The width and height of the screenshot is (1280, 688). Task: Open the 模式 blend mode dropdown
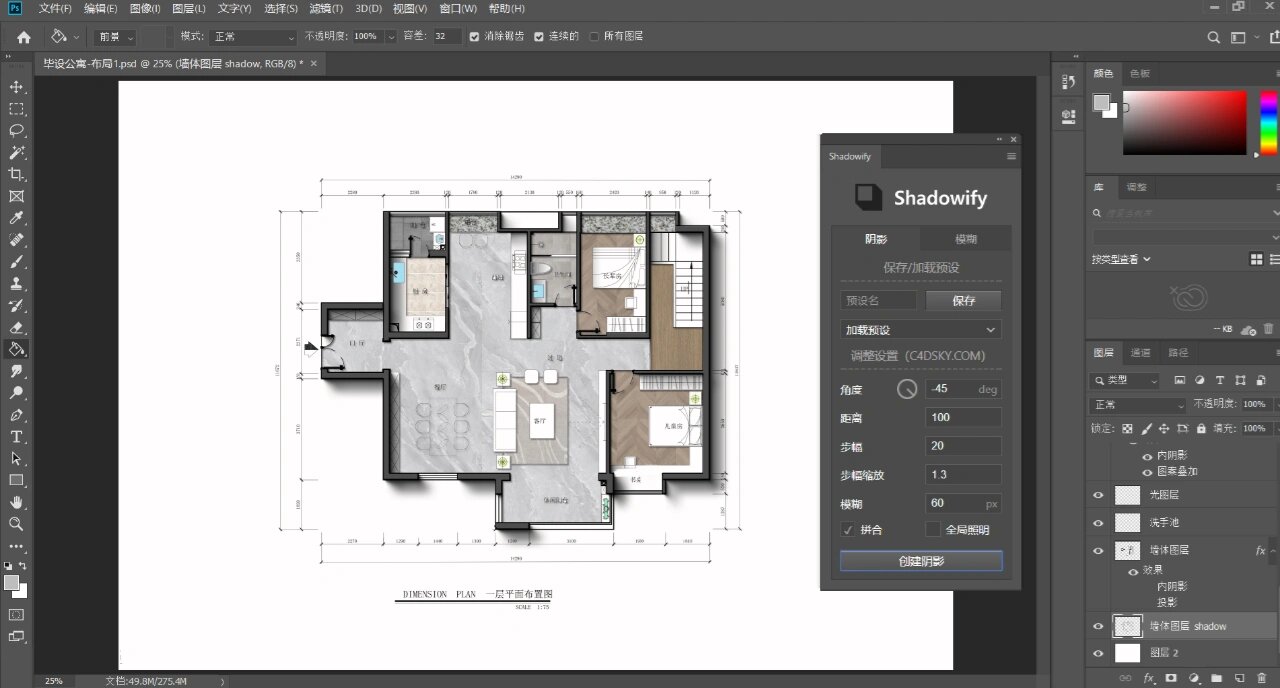pyautogui.click(x=252, y=37)
